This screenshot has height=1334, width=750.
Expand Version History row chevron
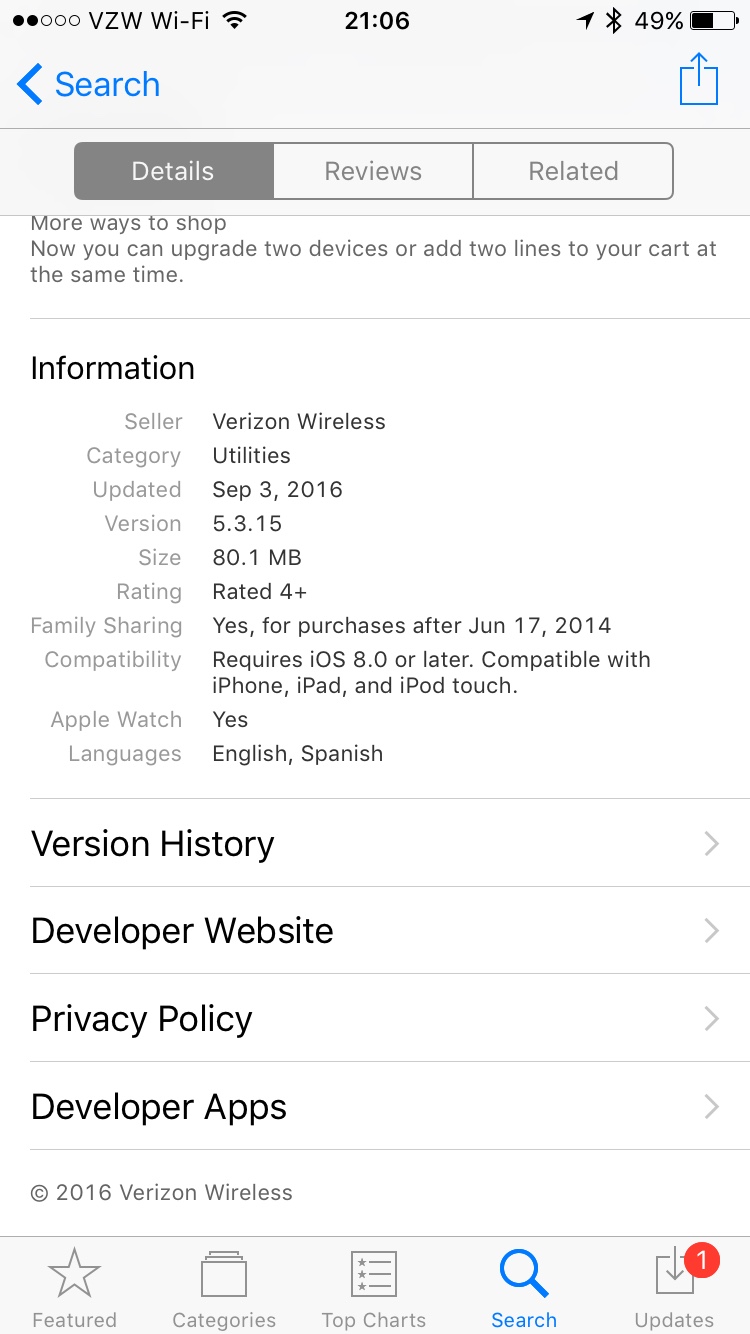(711, 844)
